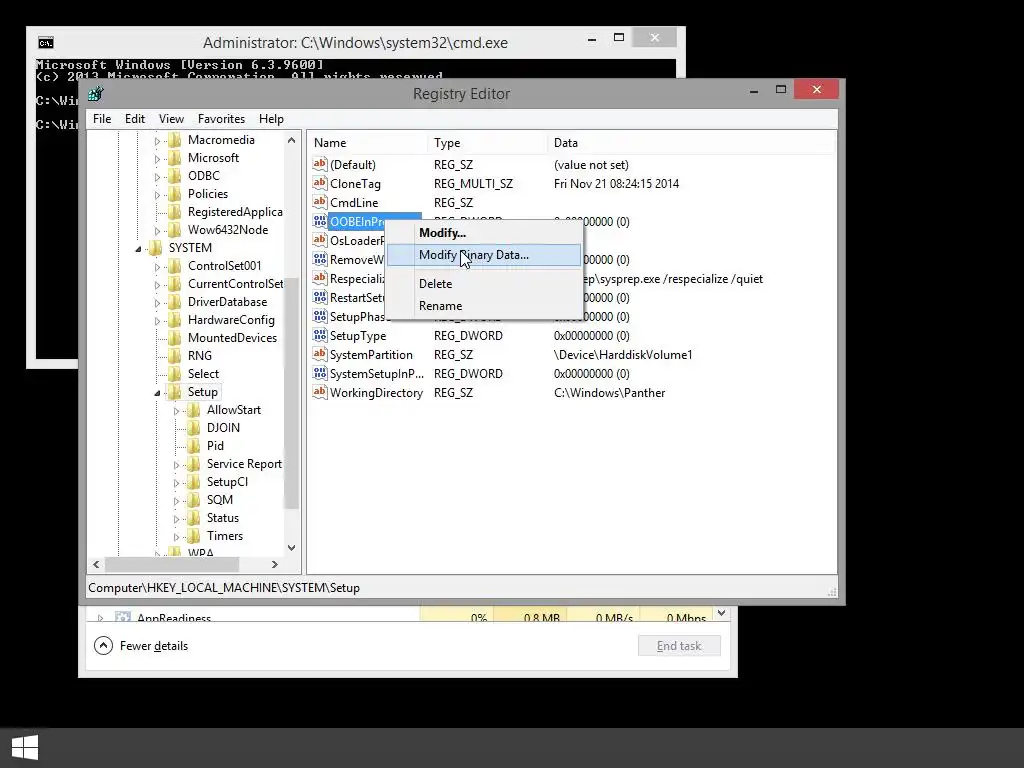Click the Pid folder icon
The height and width of the screenshot is (768, 1024).
193,446
